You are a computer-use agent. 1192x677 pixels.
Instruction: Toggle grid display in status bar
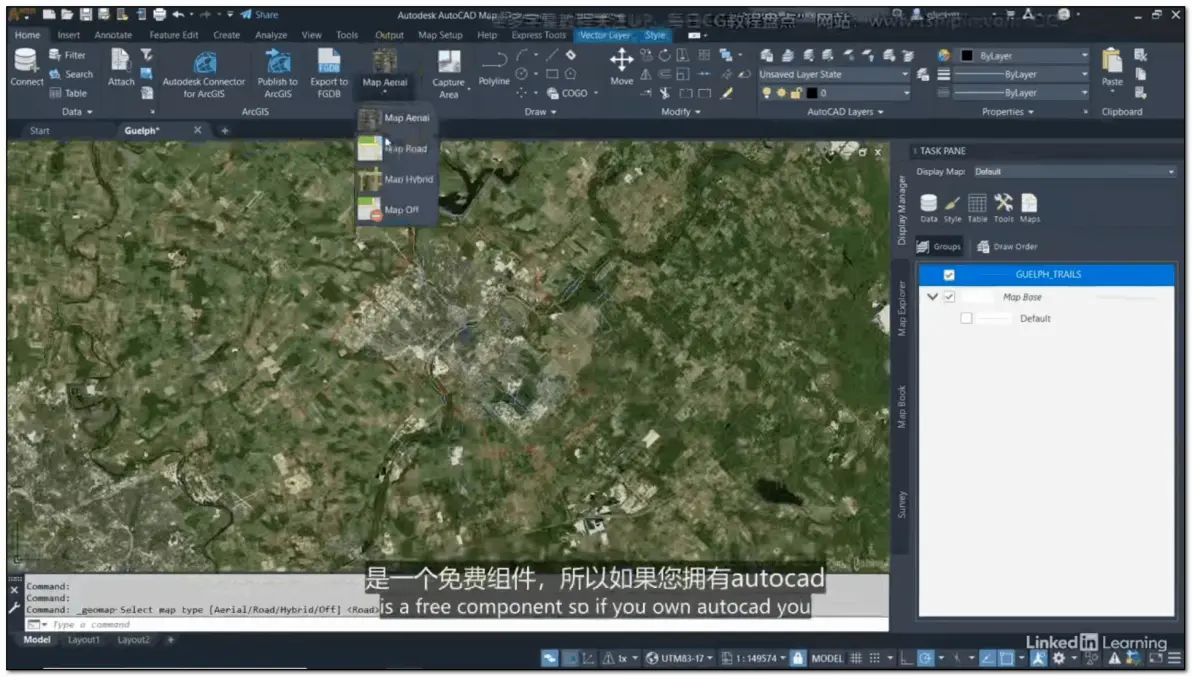[x=856, y=659]
